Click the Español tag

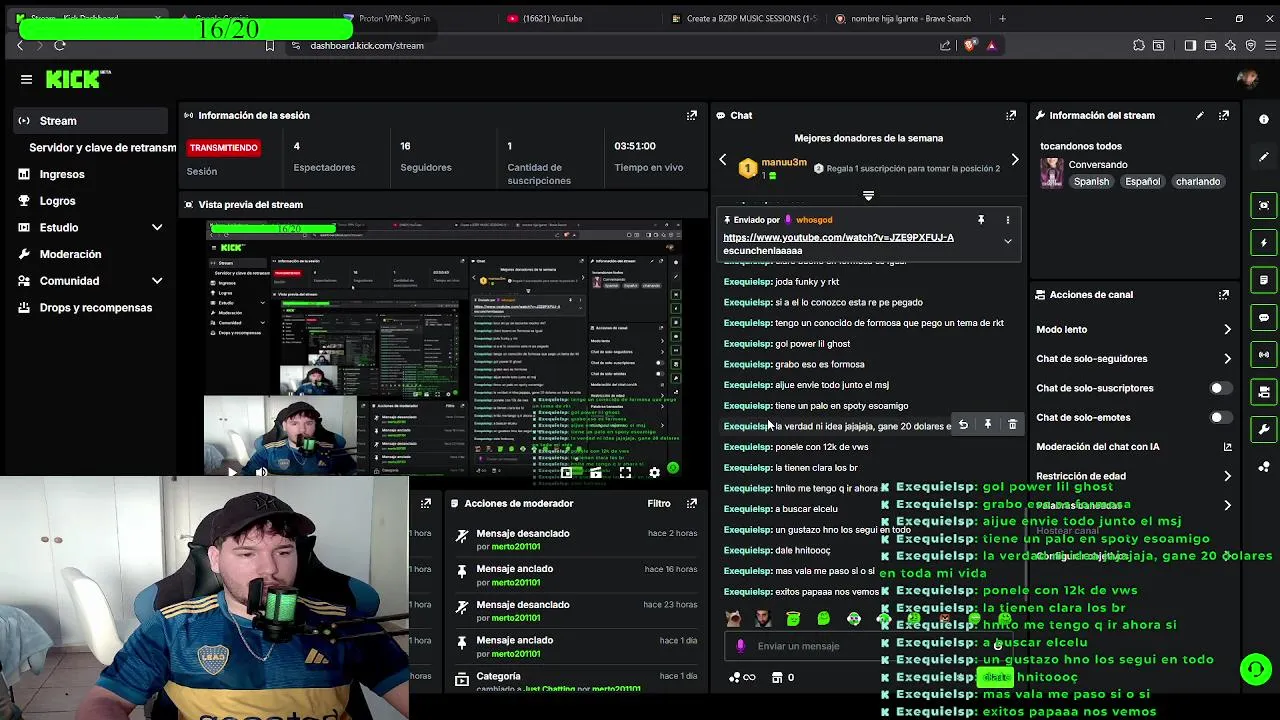click(x=1142, y=182)
